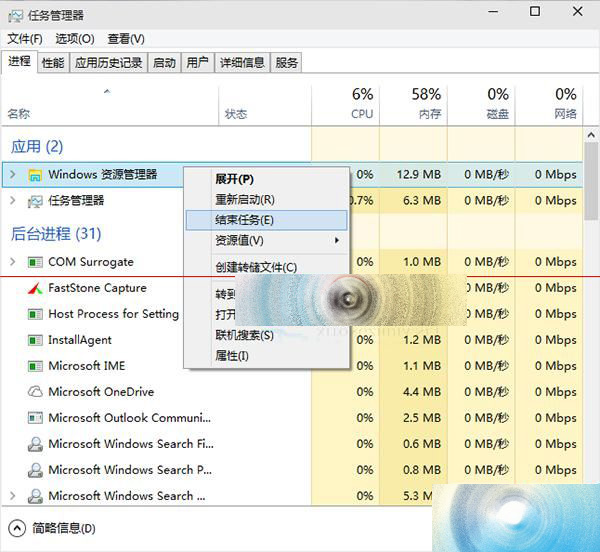The image size is (600, 552).
Task: Choose 结束任务(E) in the context menu
Action: [267, 220]
